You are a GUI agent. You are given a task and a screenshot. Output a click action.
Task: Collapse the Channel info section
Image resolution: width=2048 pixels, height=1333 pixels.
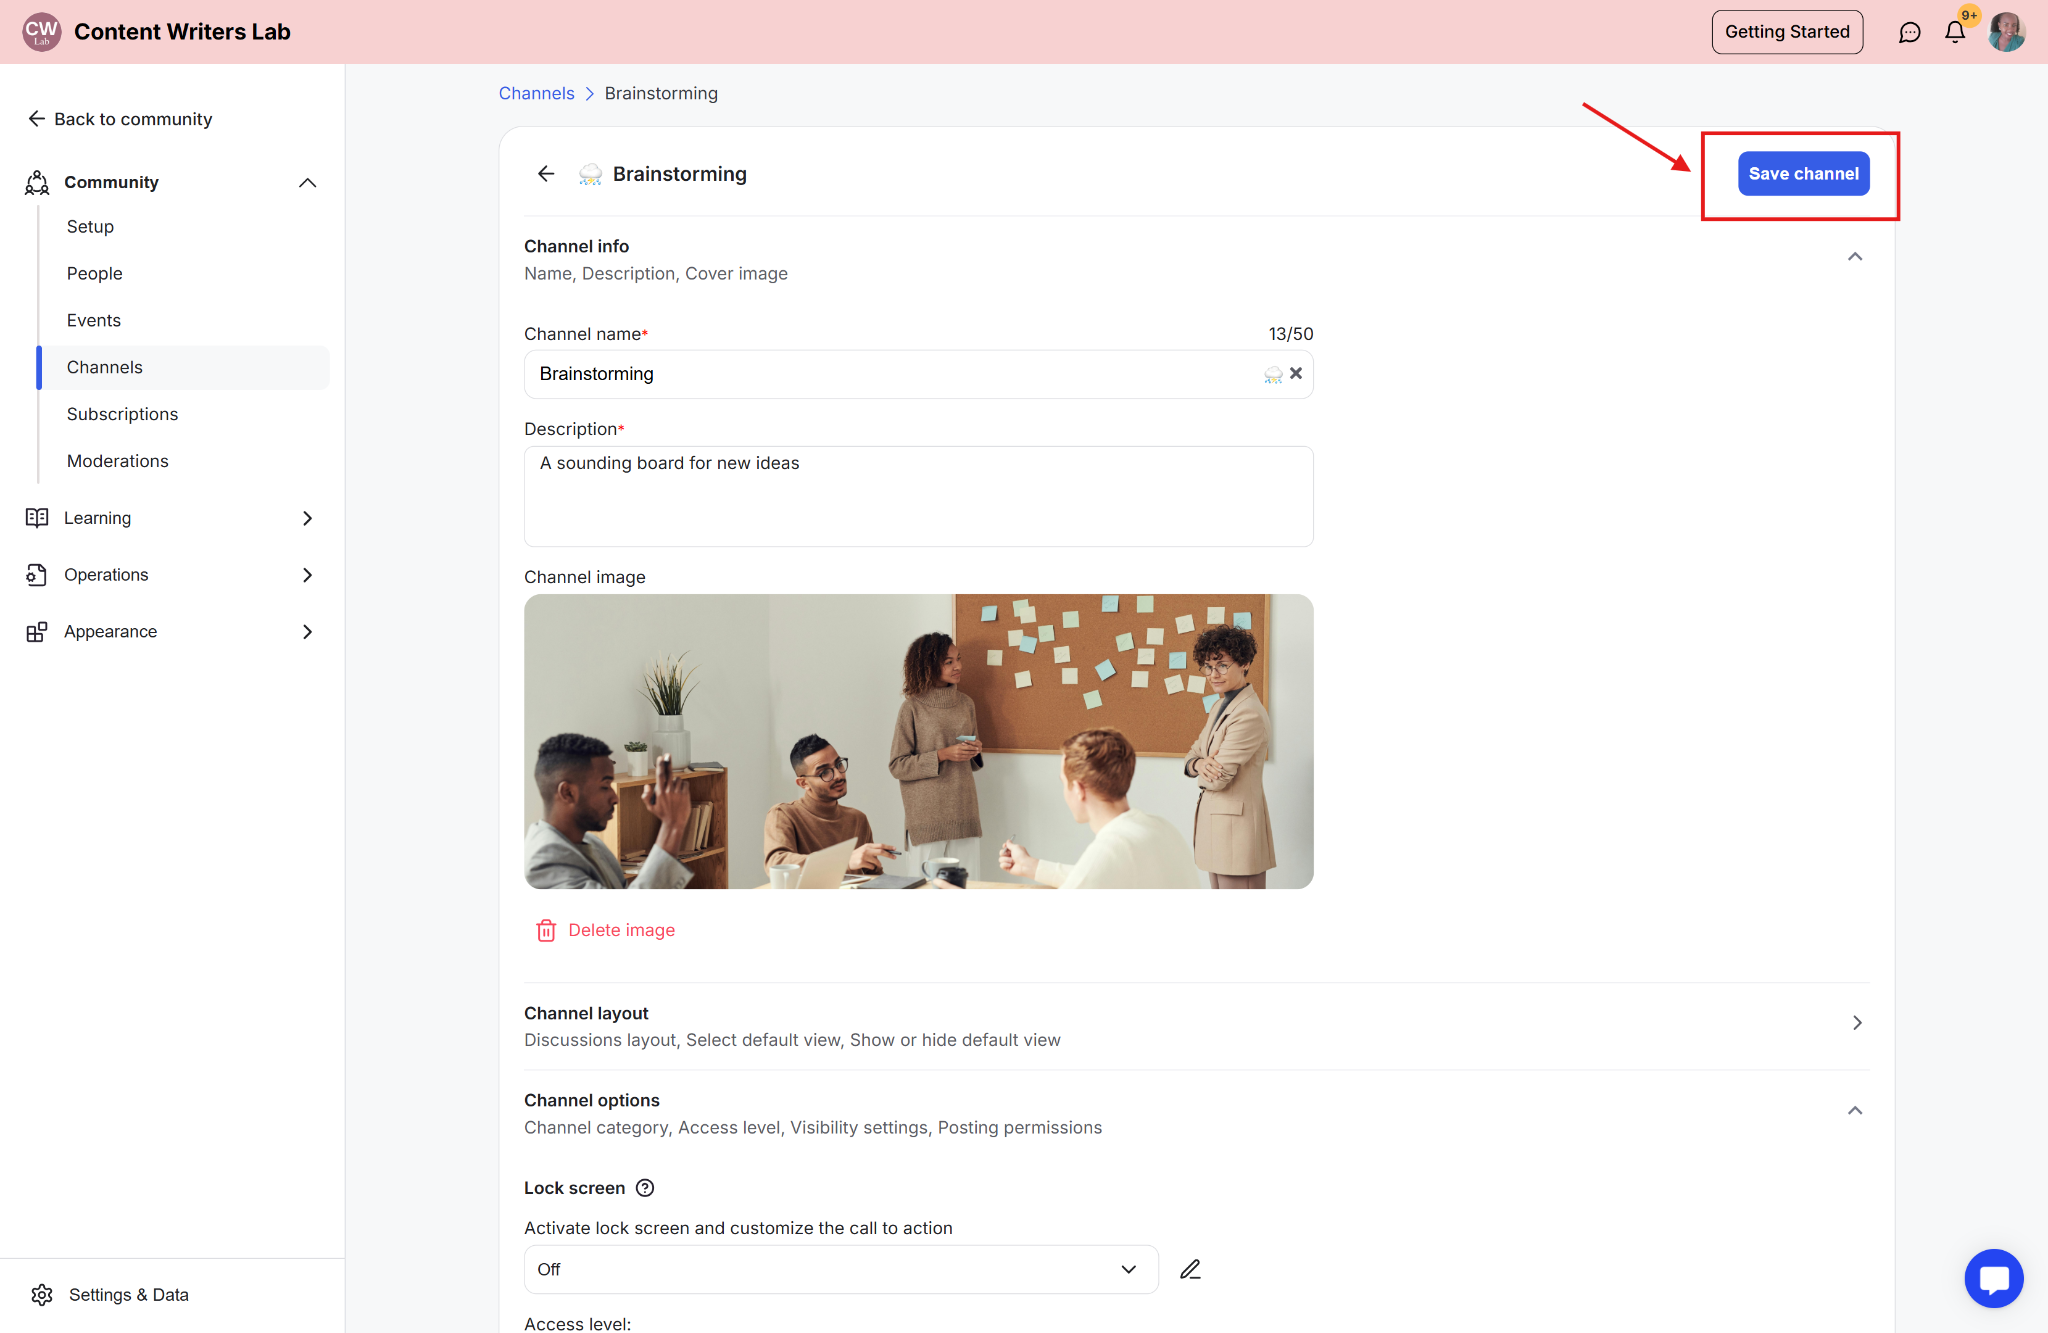1855,257
